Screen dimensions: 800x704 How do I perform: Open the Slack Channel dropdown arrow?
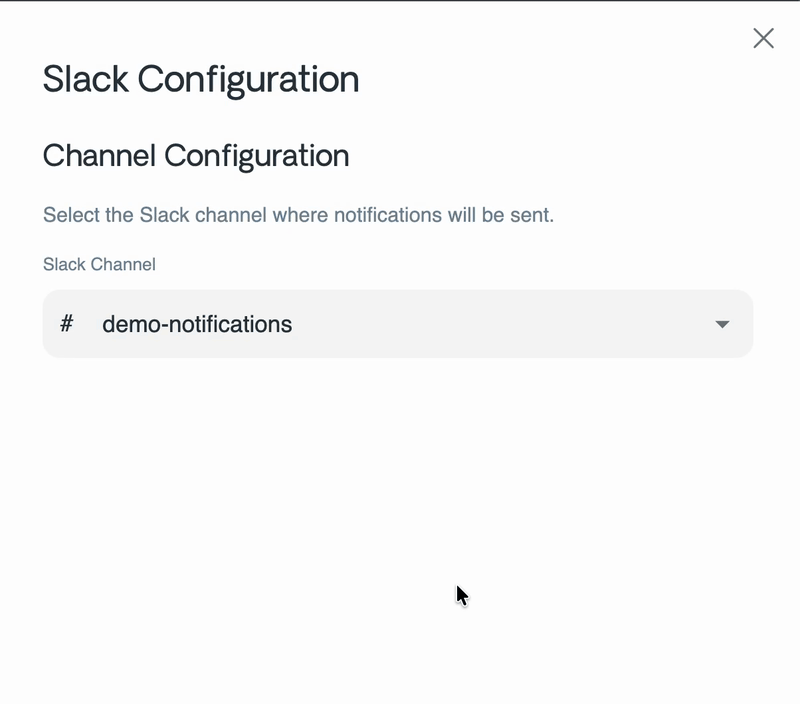(x=722, y=324)
